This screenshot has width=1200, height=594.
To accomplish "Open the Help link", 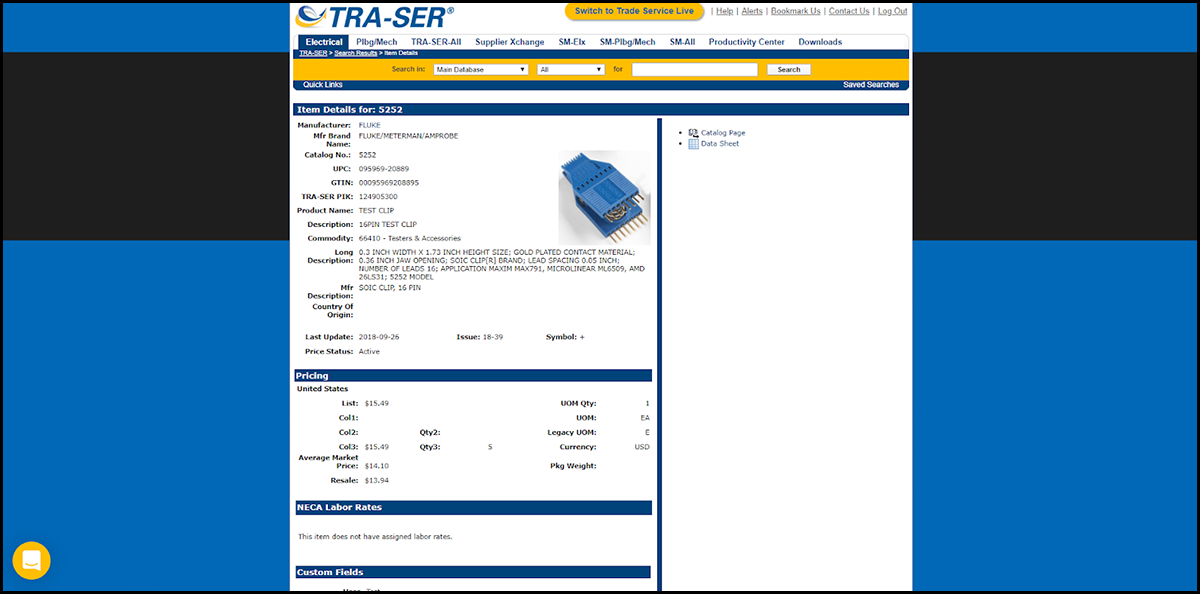I will coord(725,11).
